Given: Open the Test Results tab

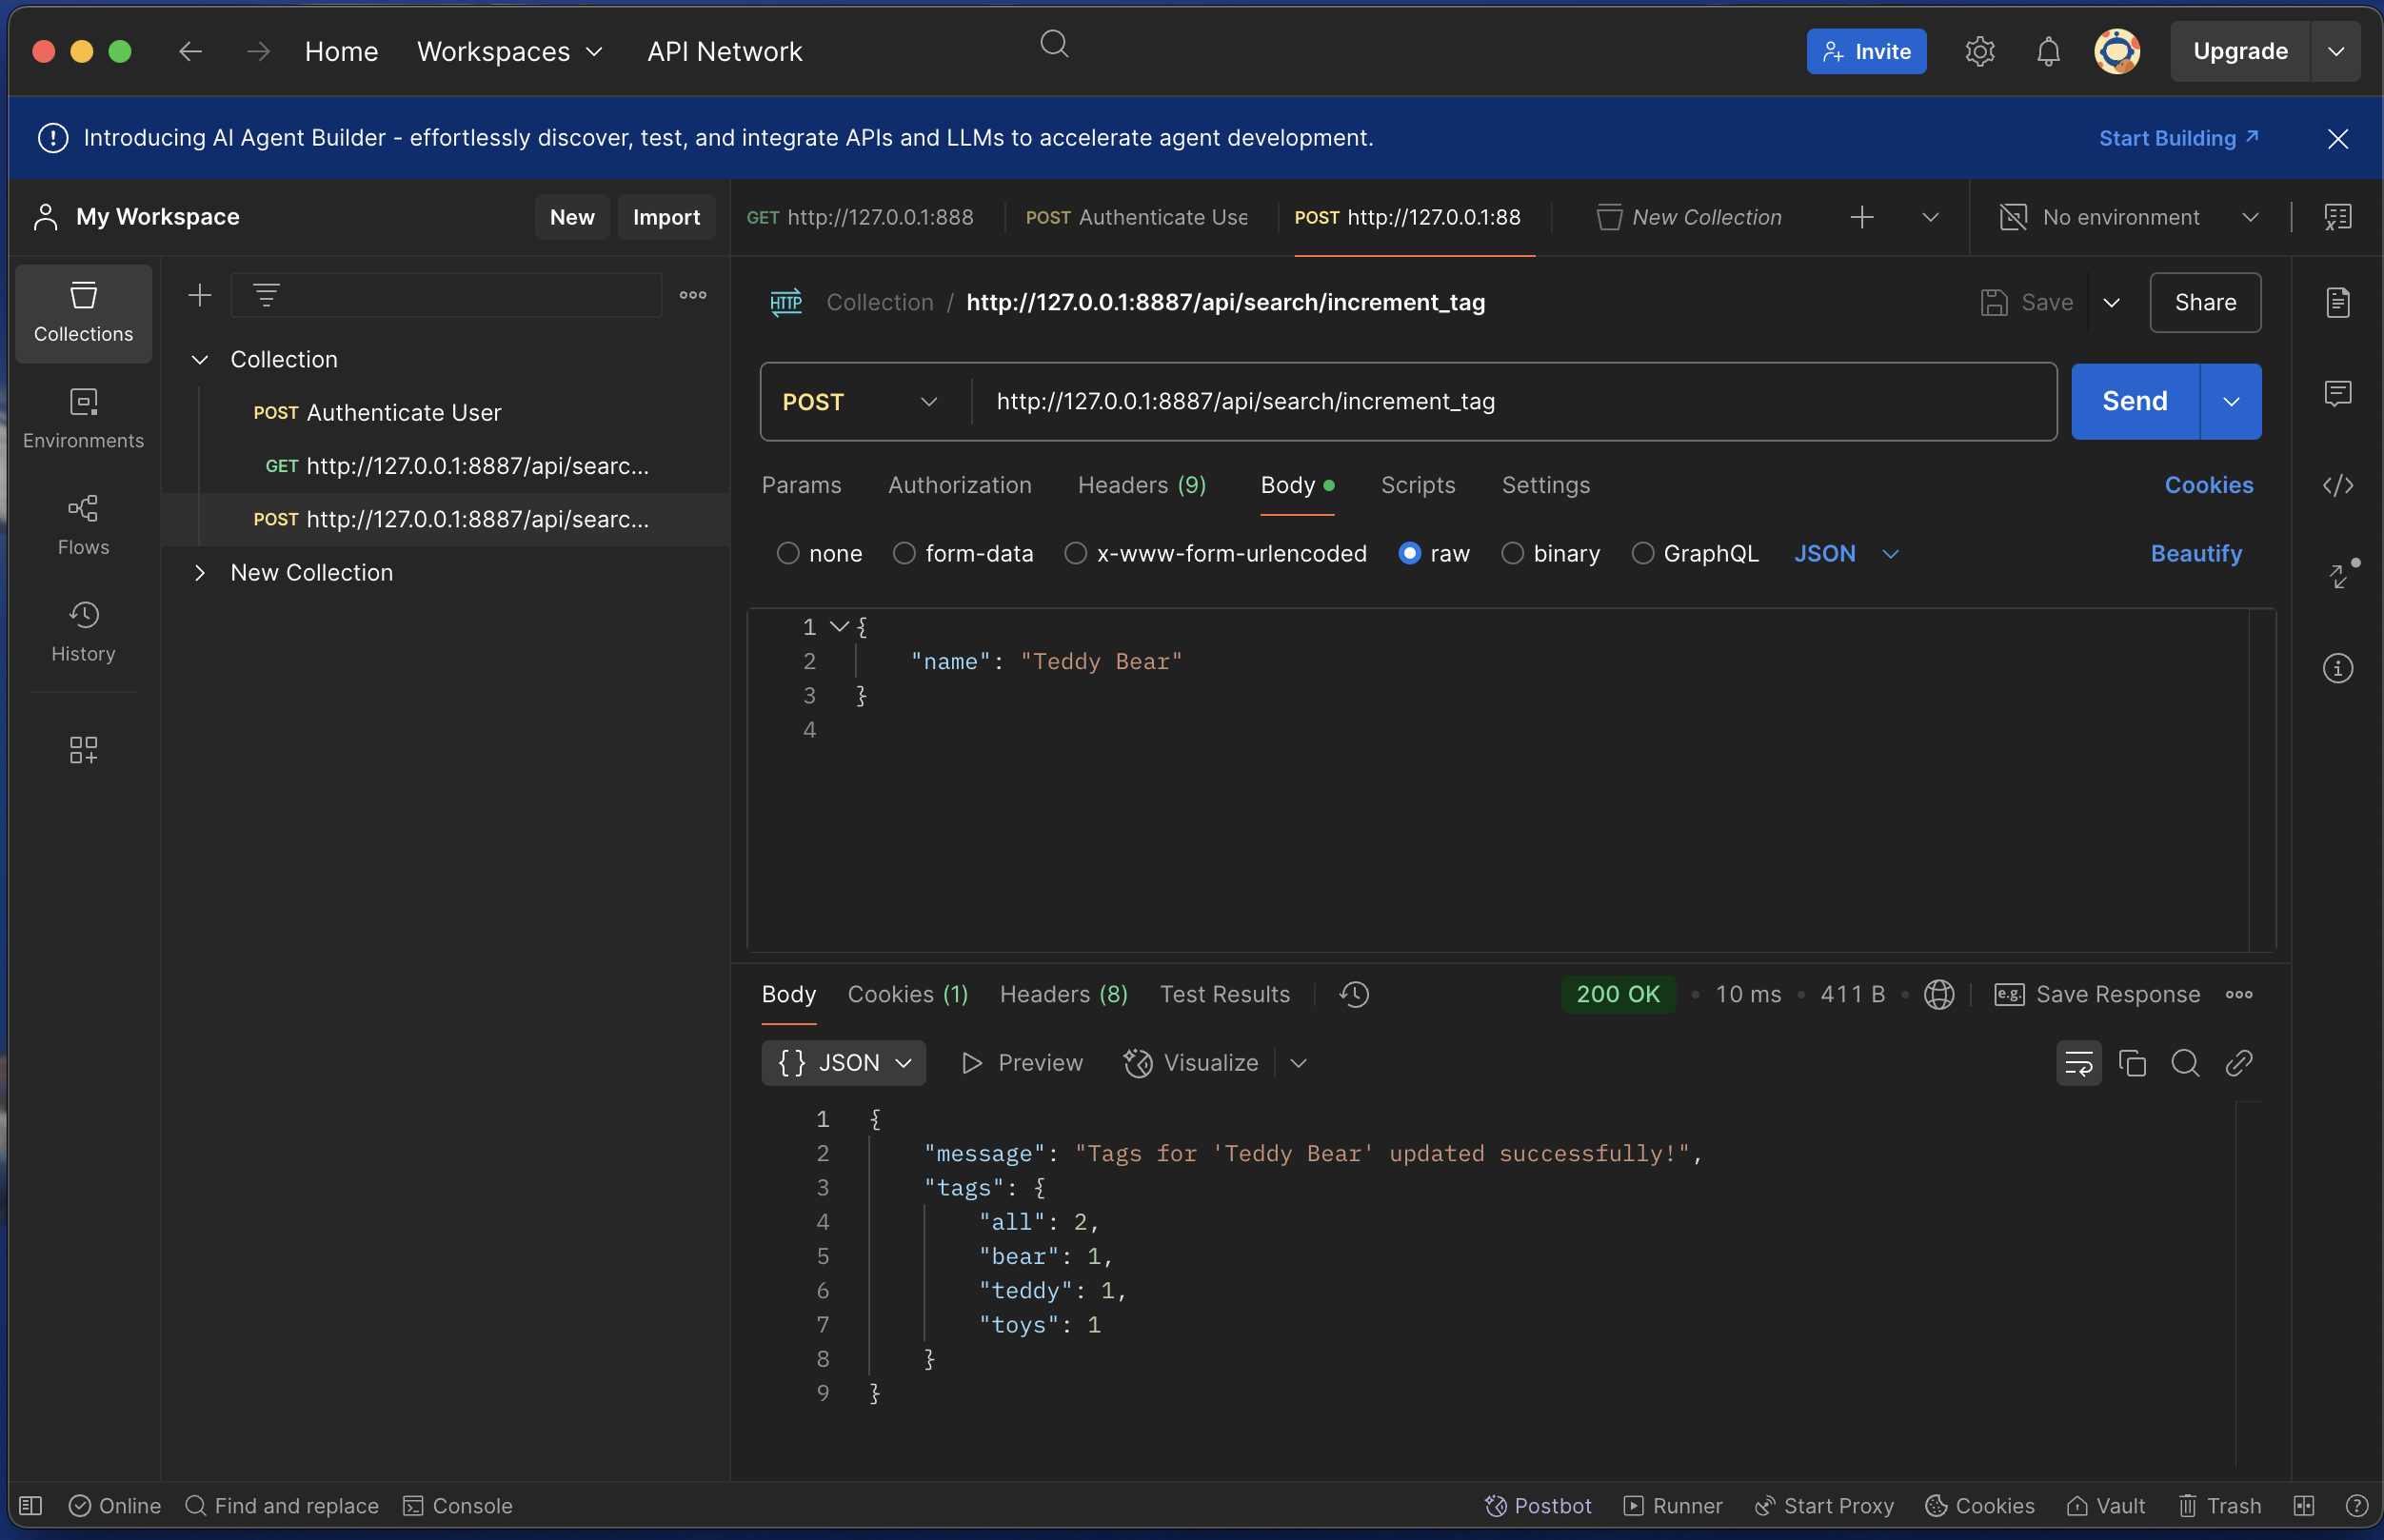Looking at the screenshot, I should [1224, 994].
